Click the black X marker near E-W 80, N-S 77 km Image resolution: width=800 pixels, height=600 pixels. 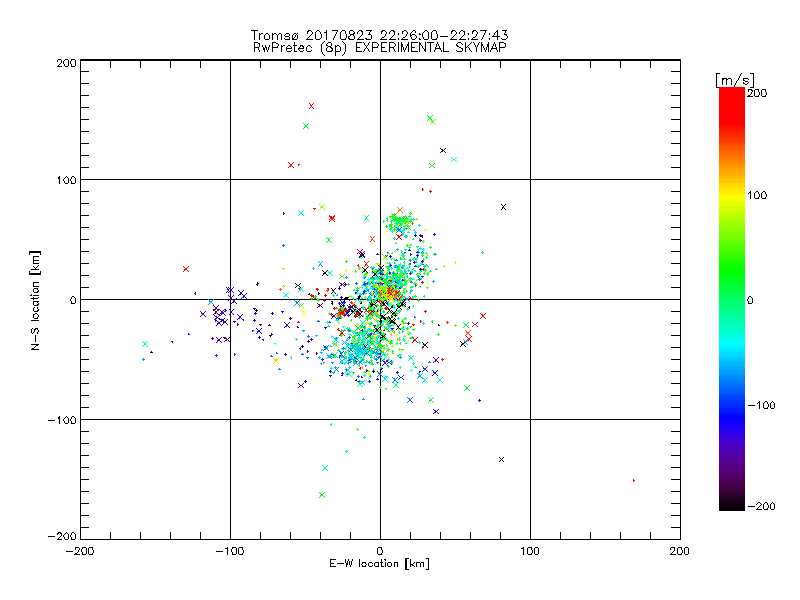tap(504, 207)
